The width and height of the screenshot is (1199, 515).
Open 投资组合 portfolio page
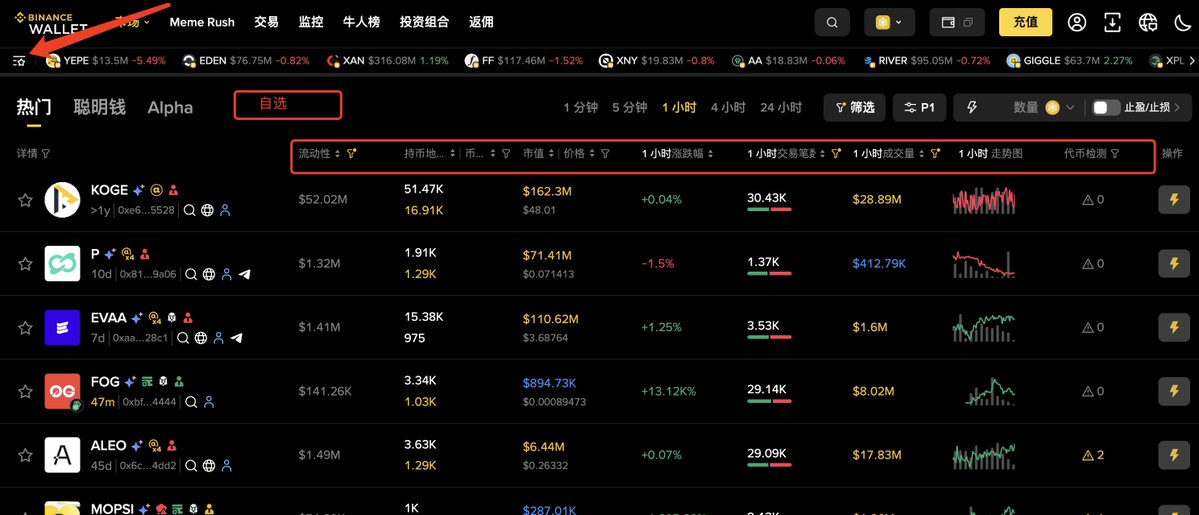point(424,22)
